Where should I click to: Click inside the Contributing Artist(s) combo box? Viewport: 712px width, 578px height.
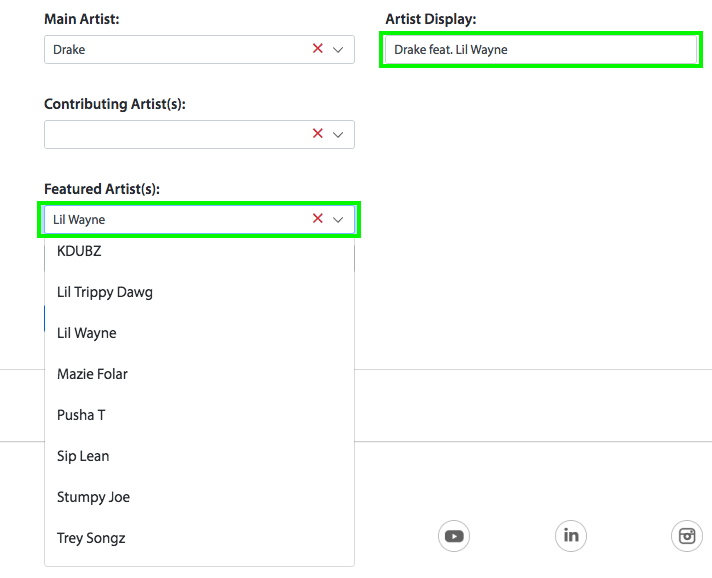pos(199,134)
